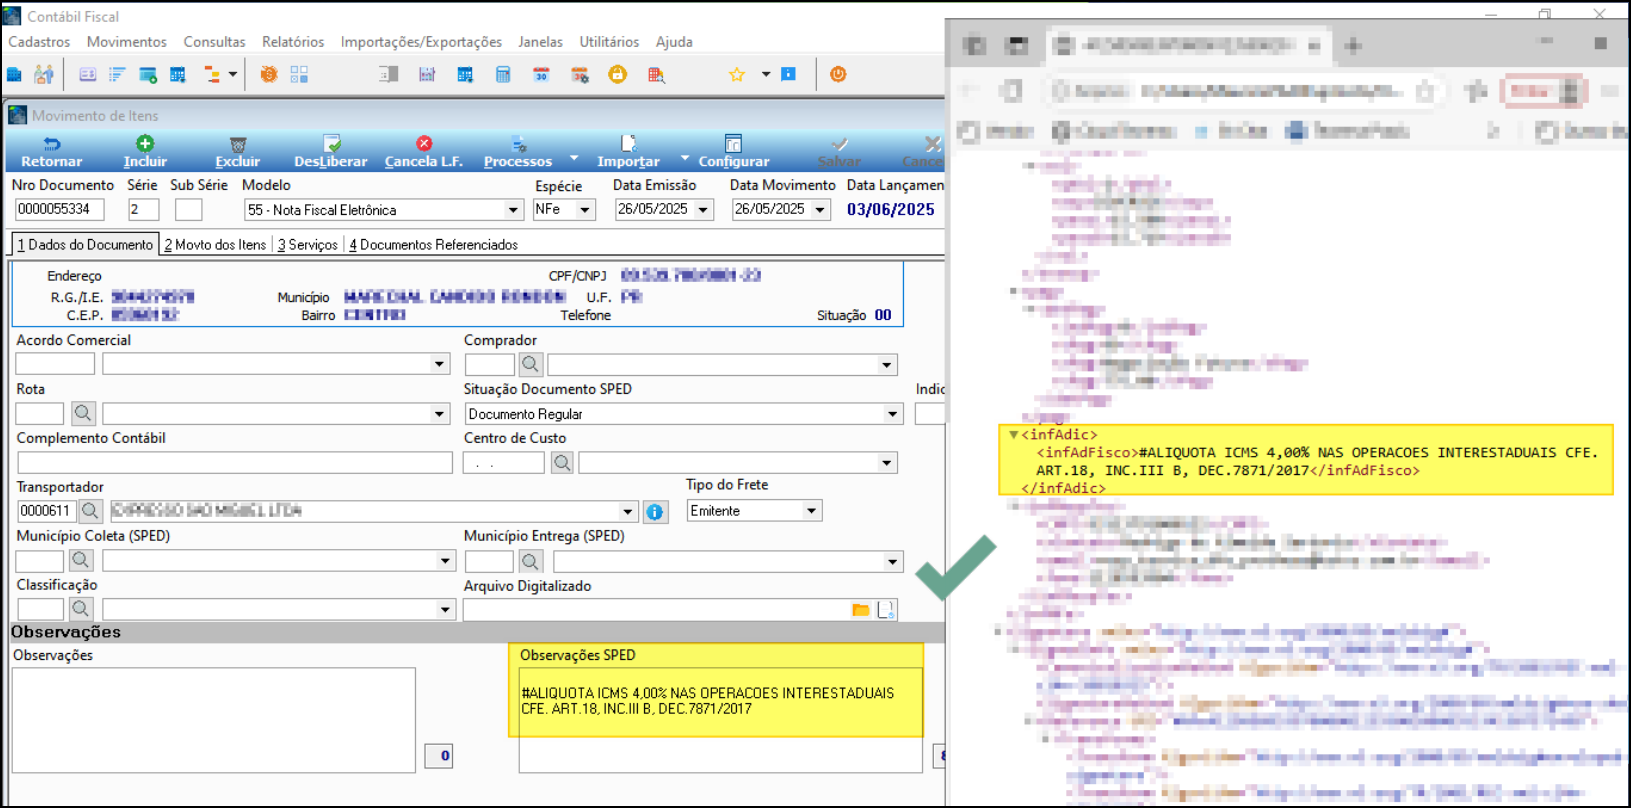1631x808 pixels.
Task: Open the Data Emissão date picker arrow
Action: (703, 210)
